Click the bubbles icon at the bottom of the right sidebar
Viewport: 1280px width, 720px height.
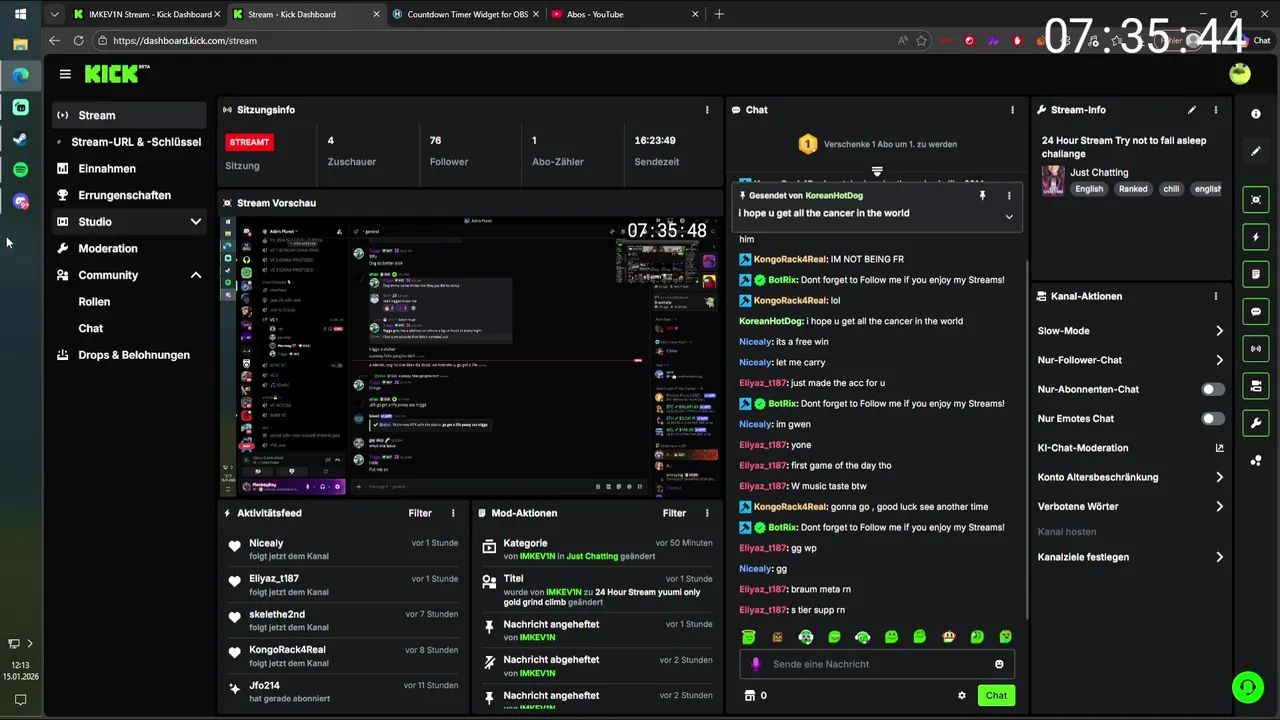click(x=1256, y=460)
